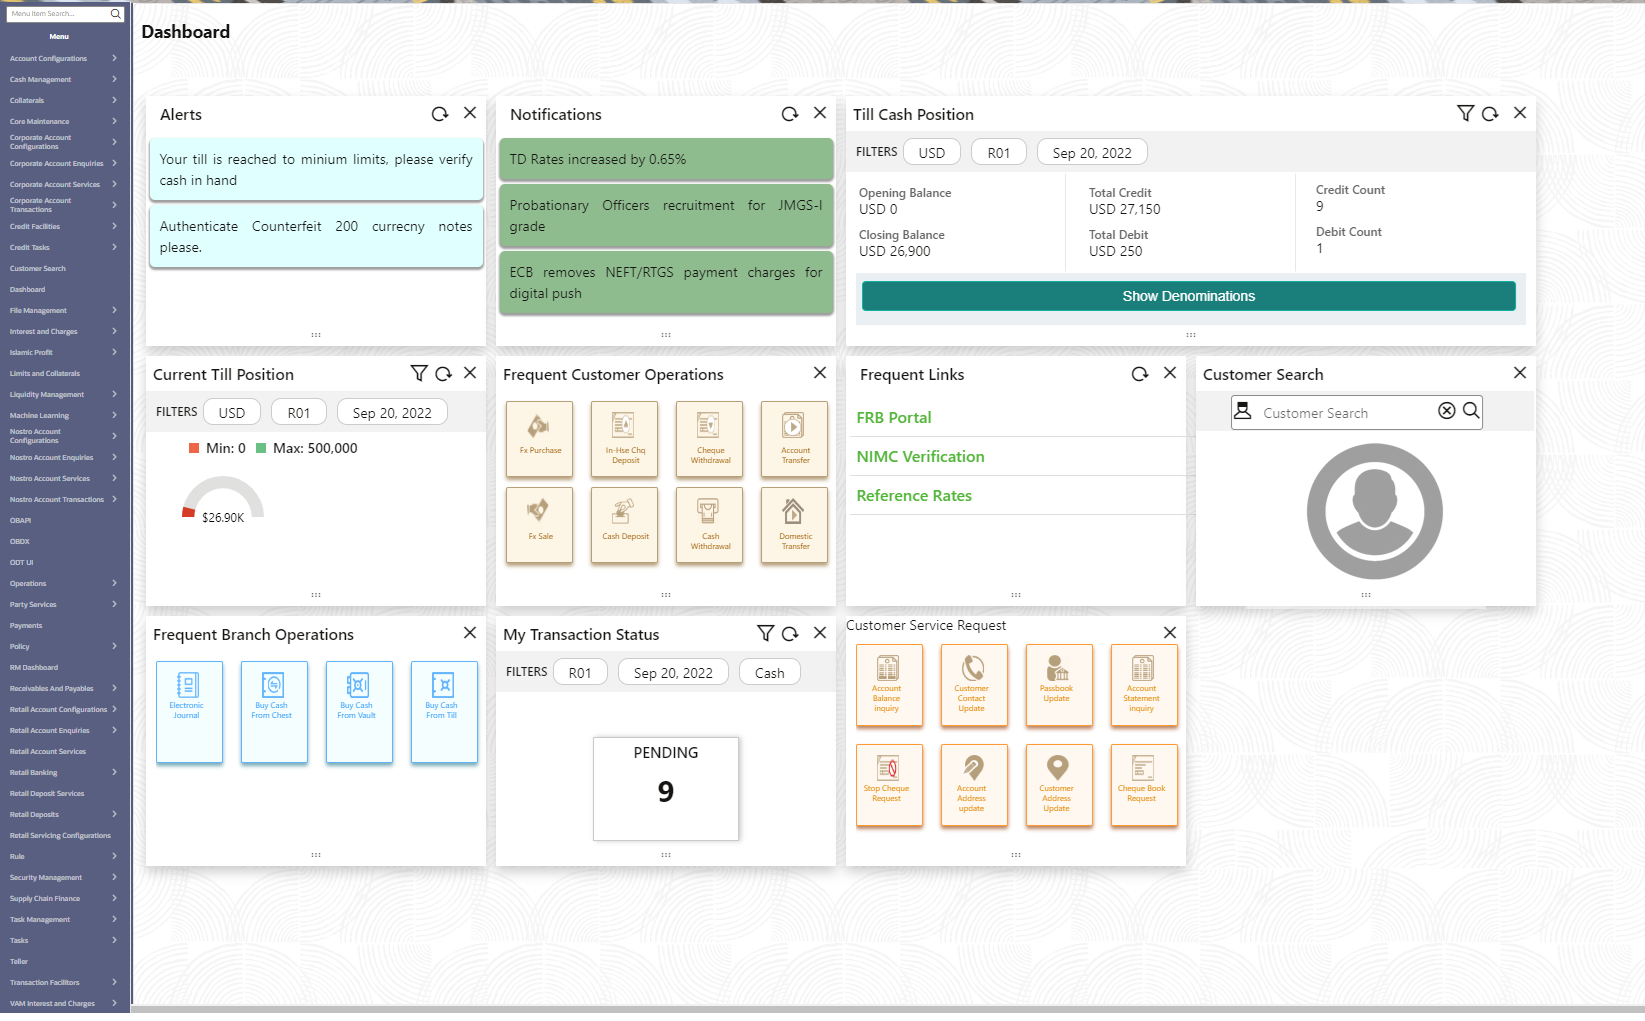Refresh the Alerts widget
The image size is (1645, 1021).
tap(440, 114)
